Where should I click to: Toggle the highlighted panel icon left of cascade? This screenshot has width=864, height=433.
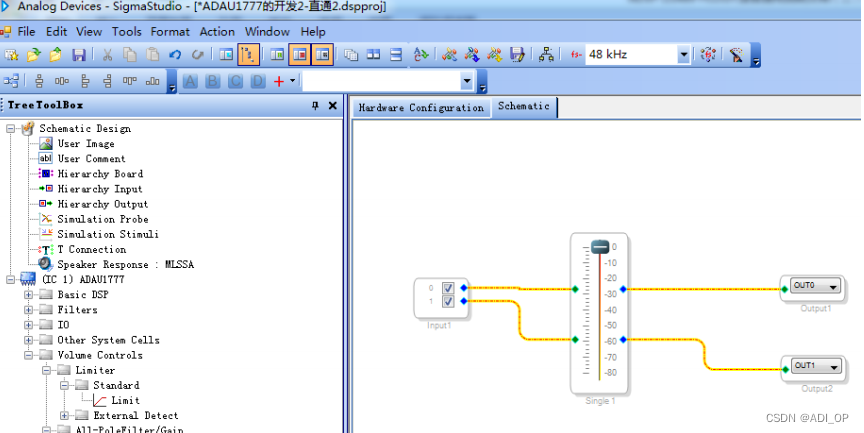pyautogui.click(x=322, y=55)
